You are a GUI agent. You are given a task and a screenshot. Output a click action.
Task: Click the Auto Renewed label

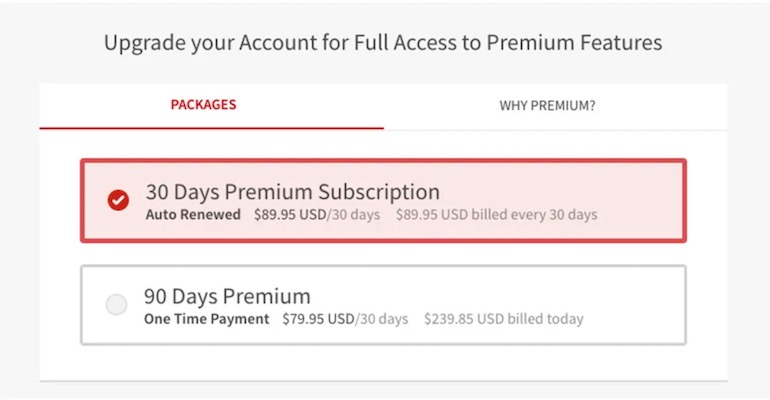click(x=193, y=214)
